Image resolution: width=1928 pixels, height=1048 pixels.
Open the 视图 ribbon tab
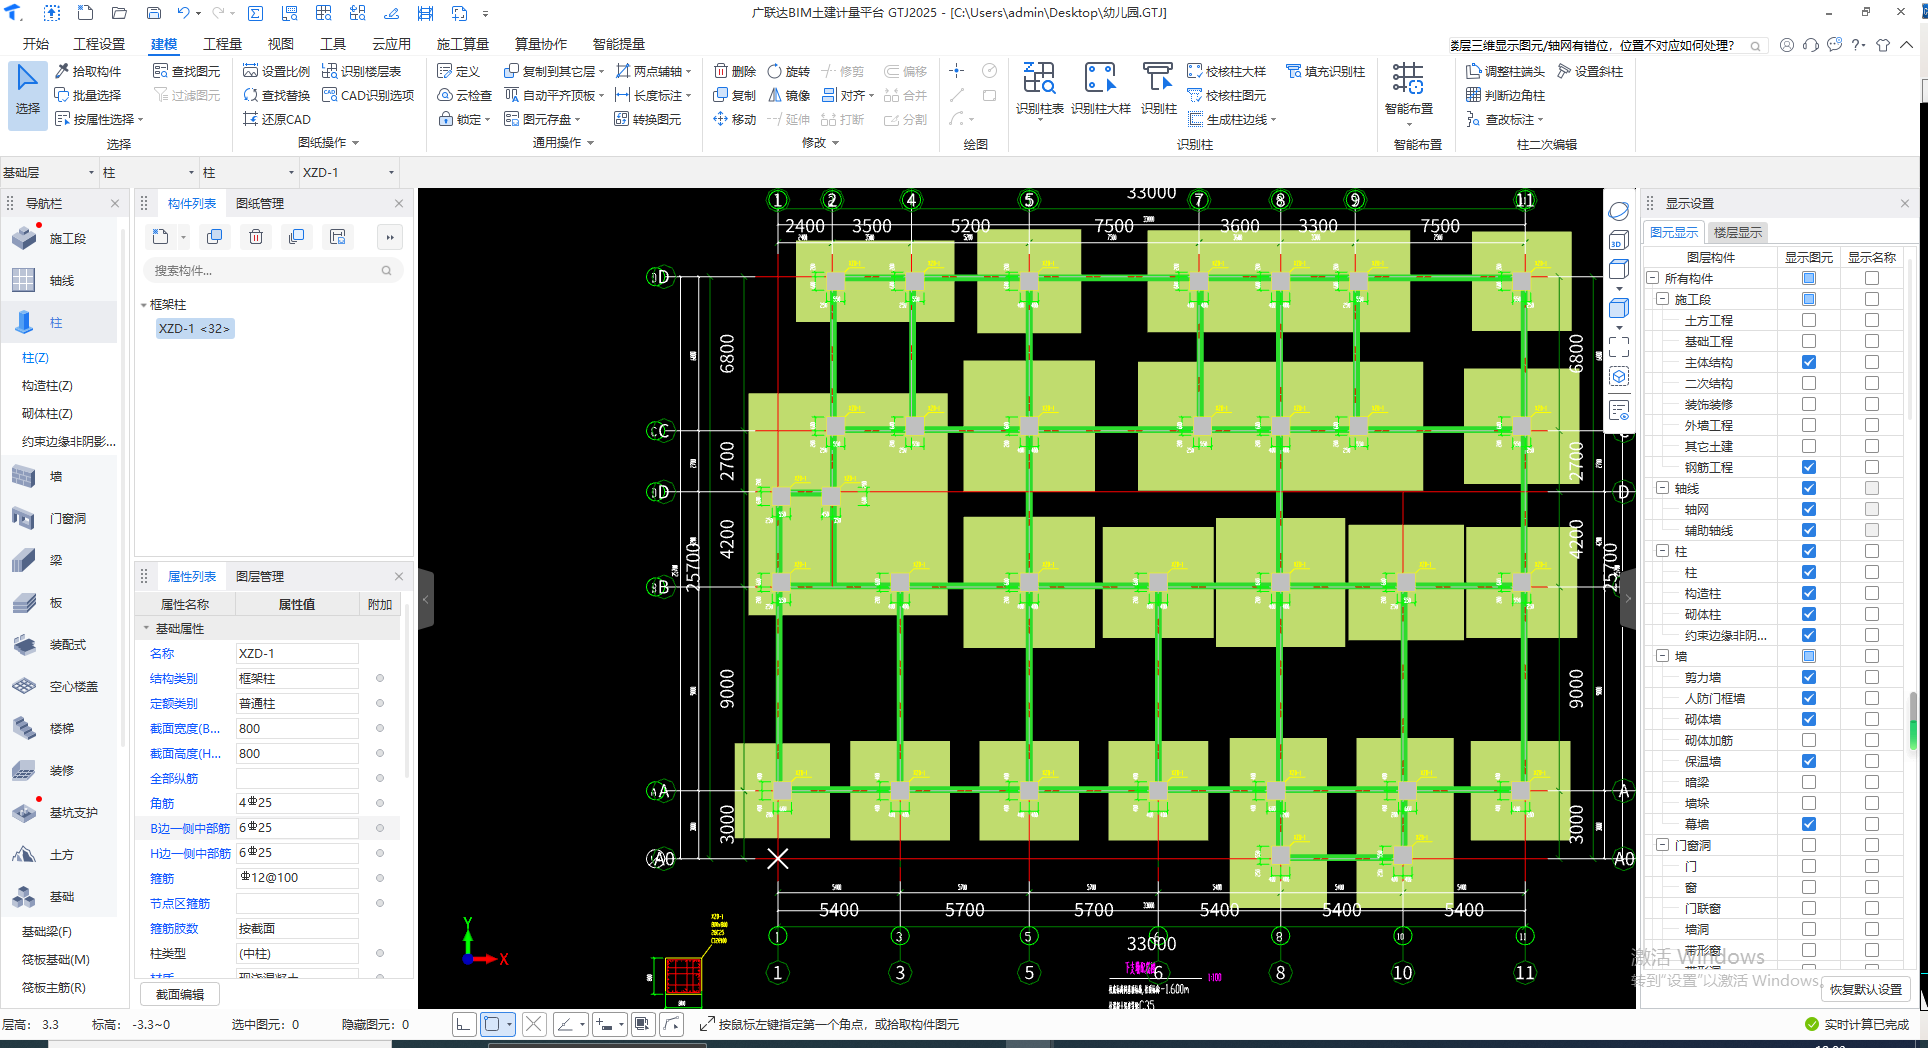[281, 44]
